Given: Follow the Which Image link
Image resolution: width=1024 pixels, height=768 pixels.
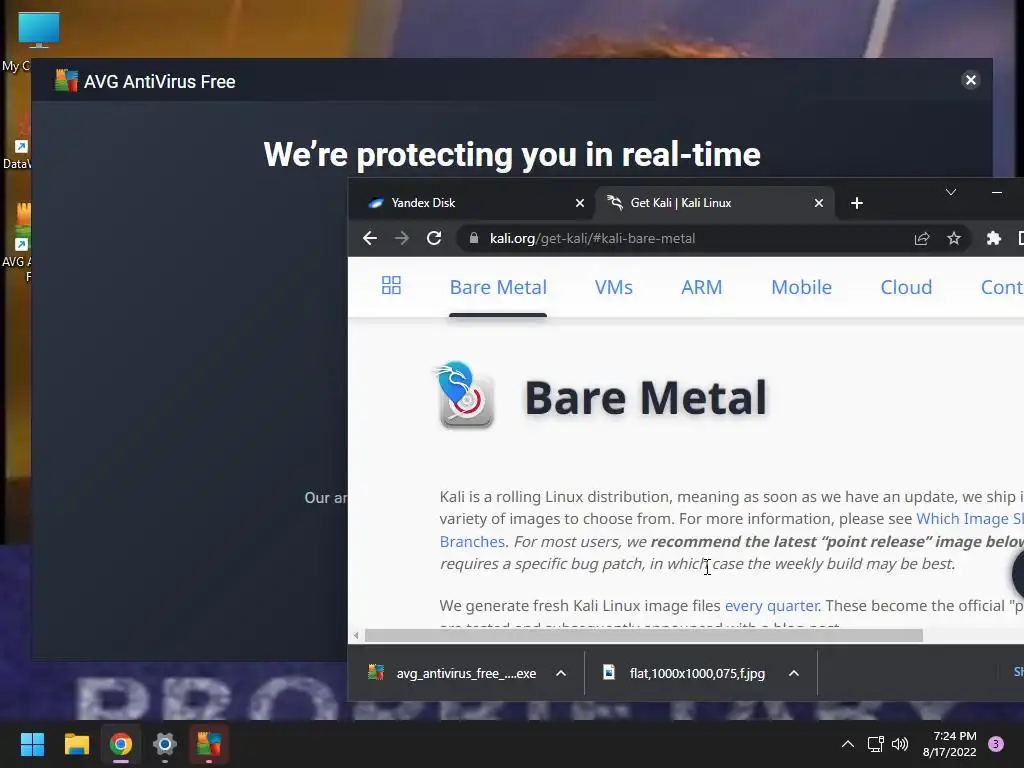Looking at the screenshot, I should coord(970,519).
